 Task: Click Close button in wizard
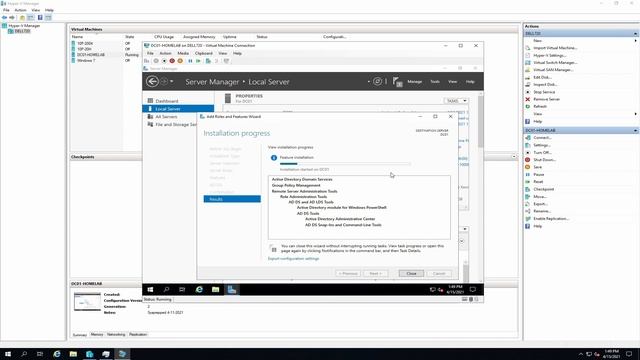[411, 273]
